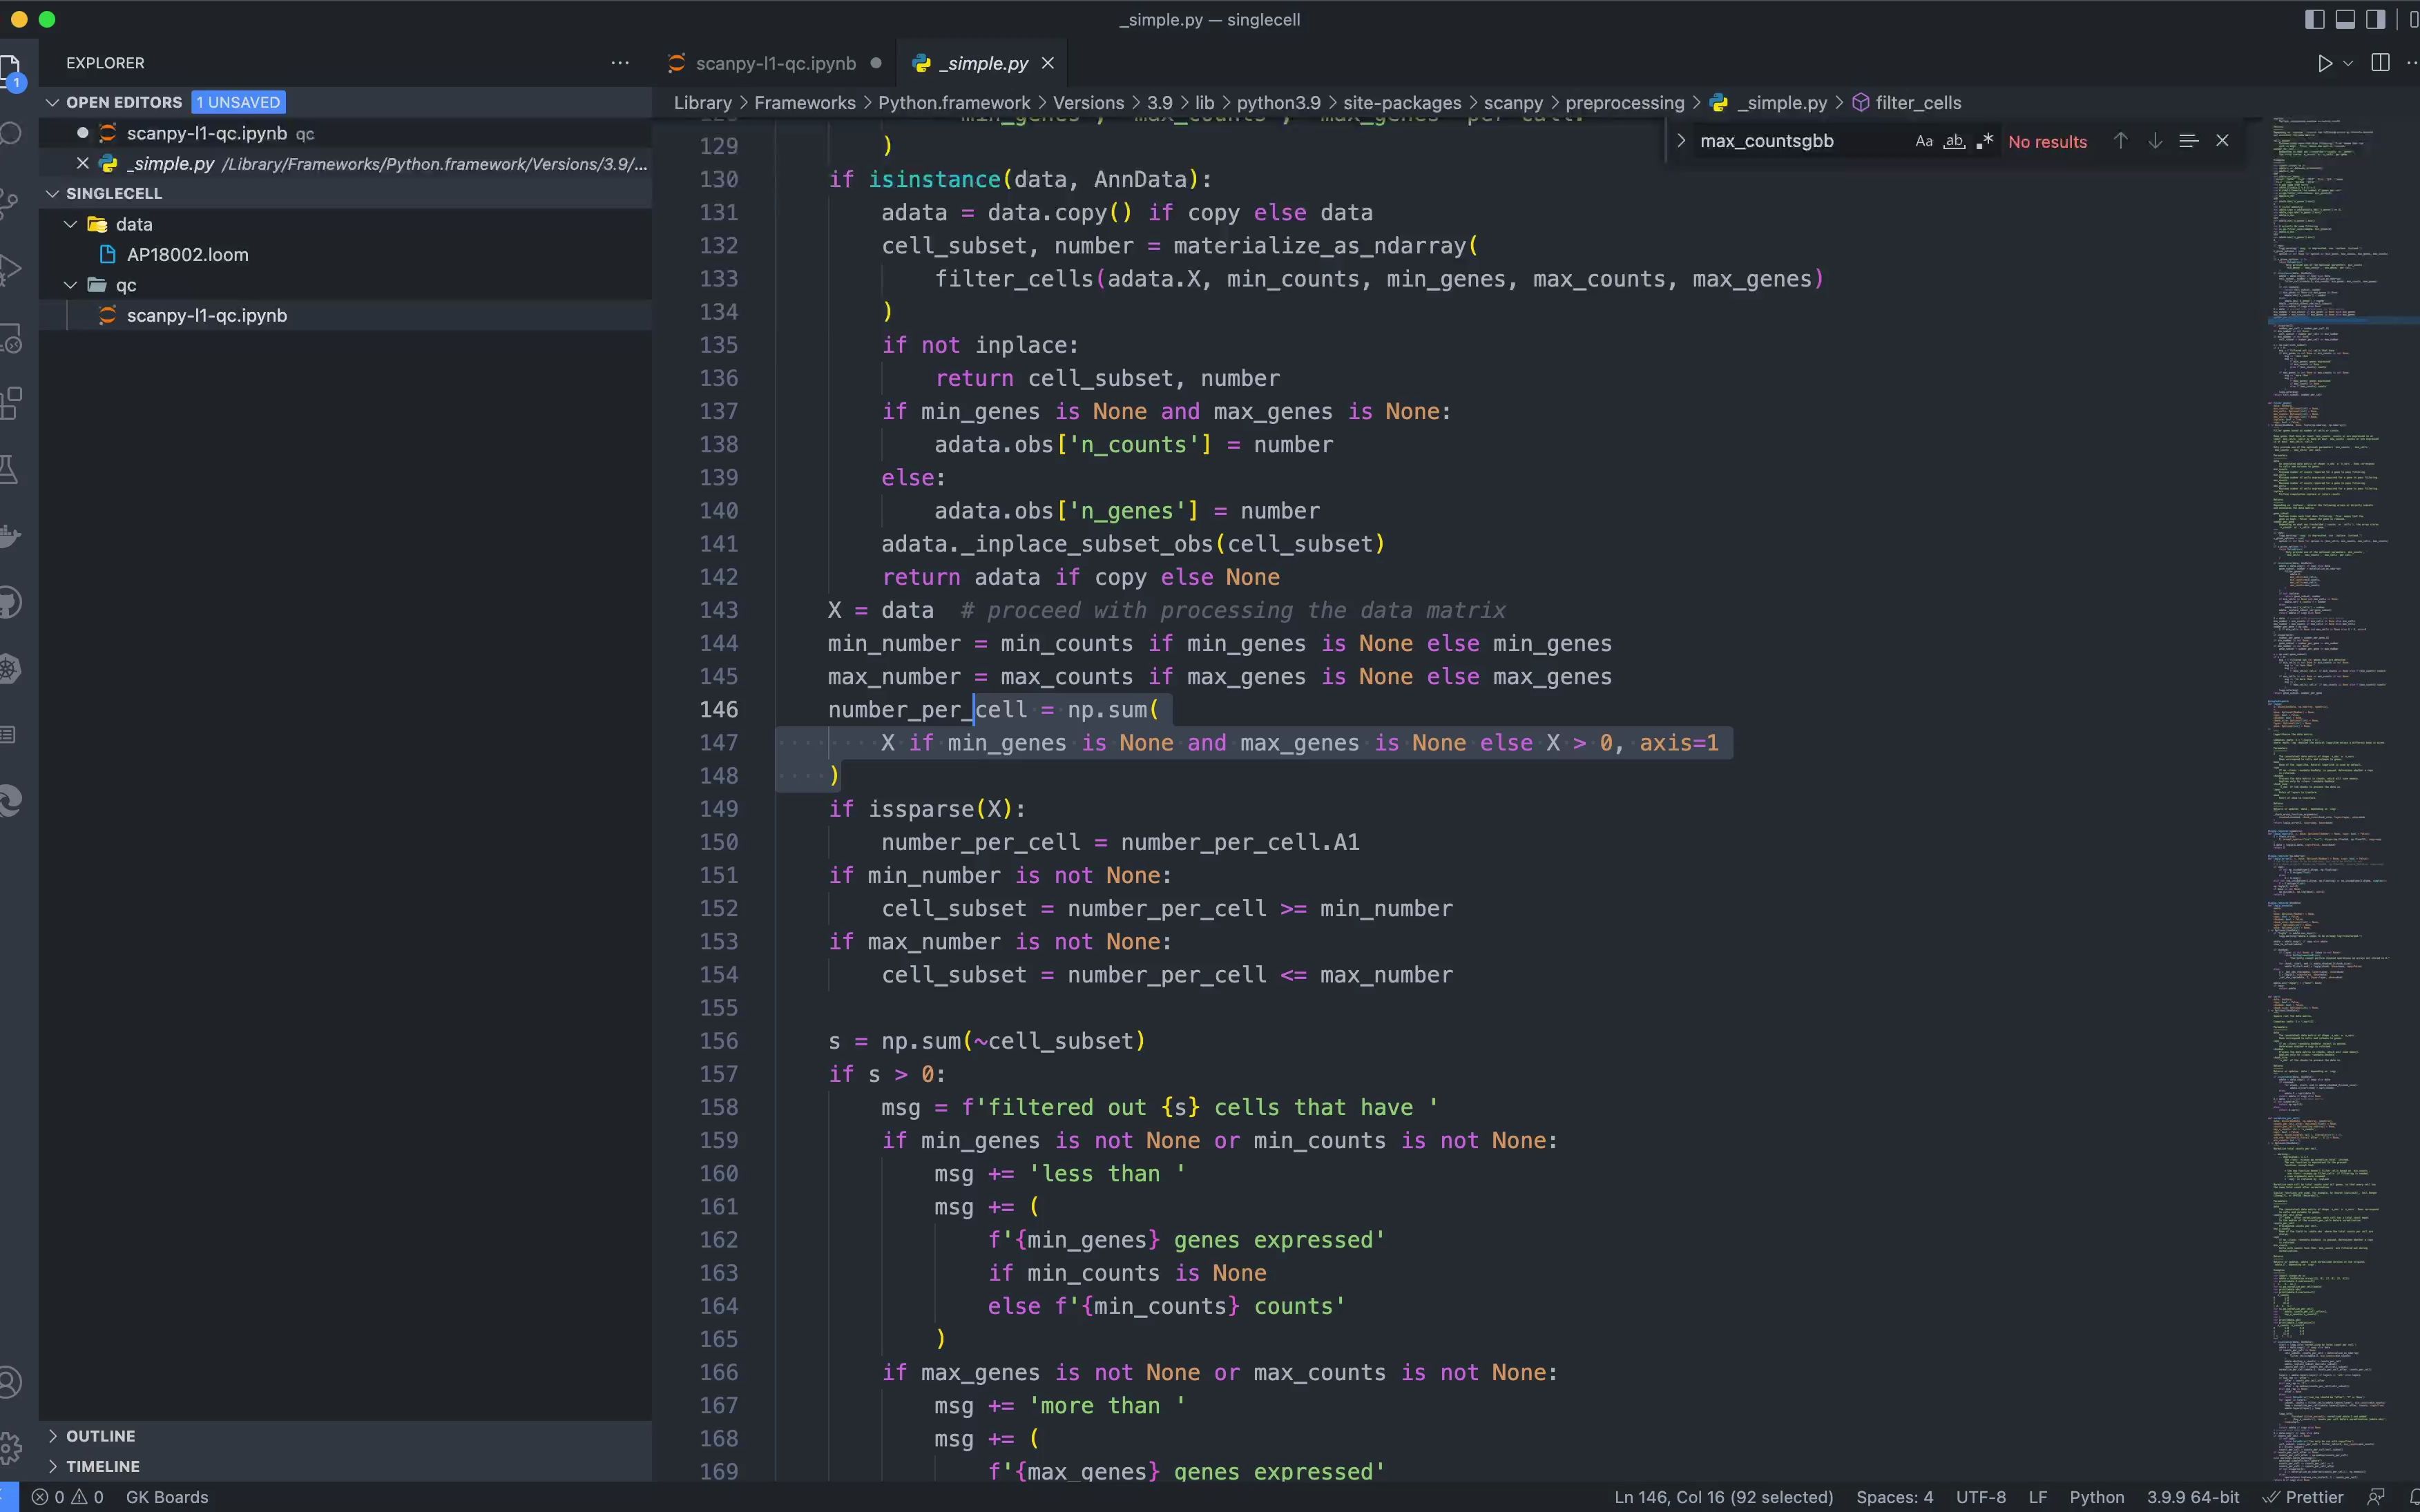Toggle Match Case in find widget
This screenshot has height=1512, width=2420.
[x=1923, y=141]
